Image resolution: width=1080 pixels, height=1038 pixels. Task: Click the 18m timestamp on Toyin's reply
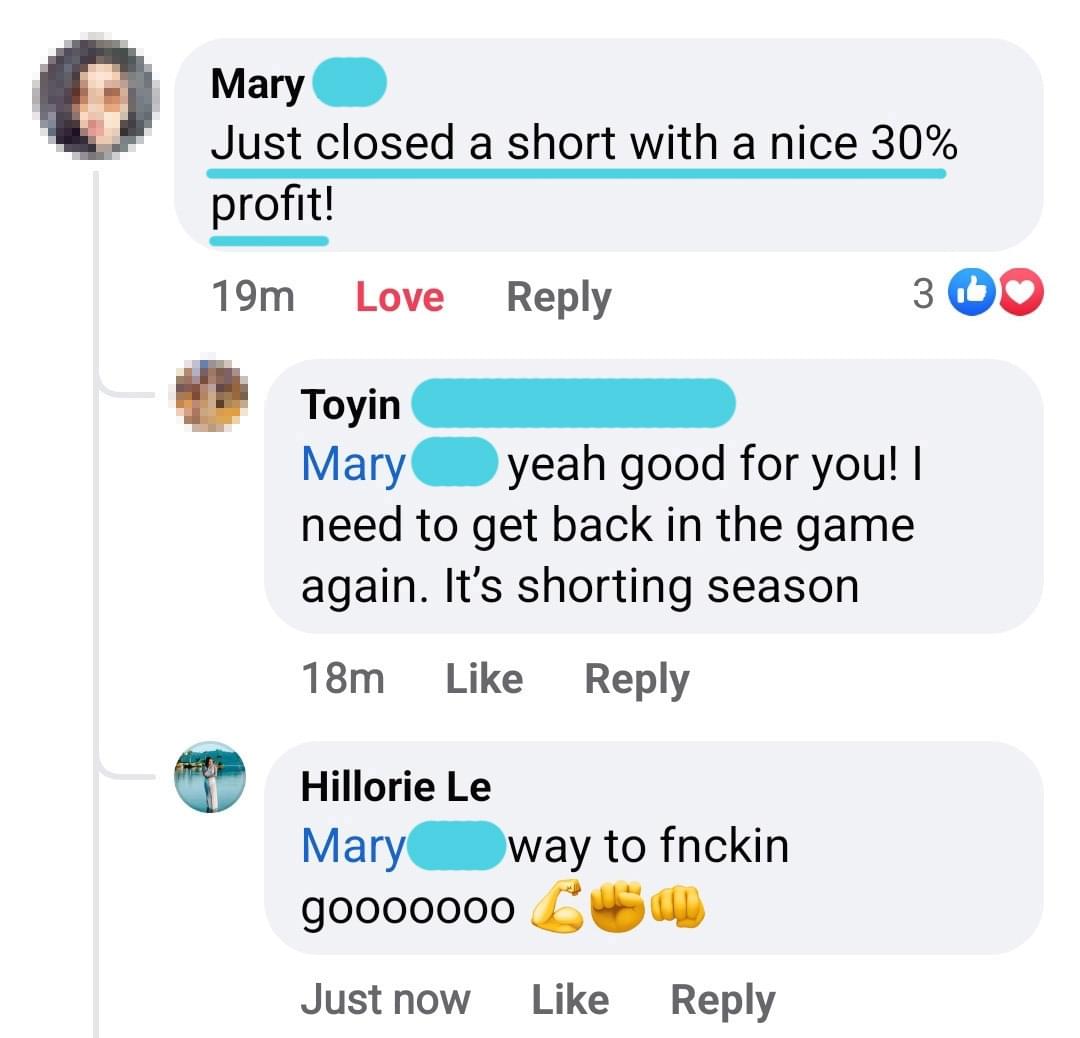tap(342, 678)
